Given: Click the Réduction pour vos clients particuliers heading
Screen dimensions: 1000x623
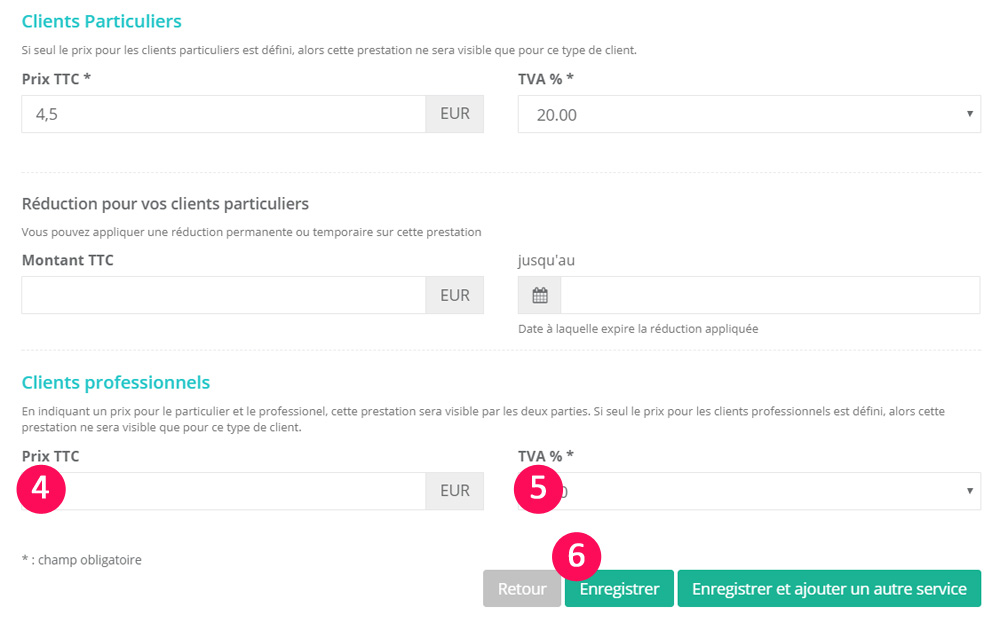Looking at the screenshot, I should pos(165,204).
